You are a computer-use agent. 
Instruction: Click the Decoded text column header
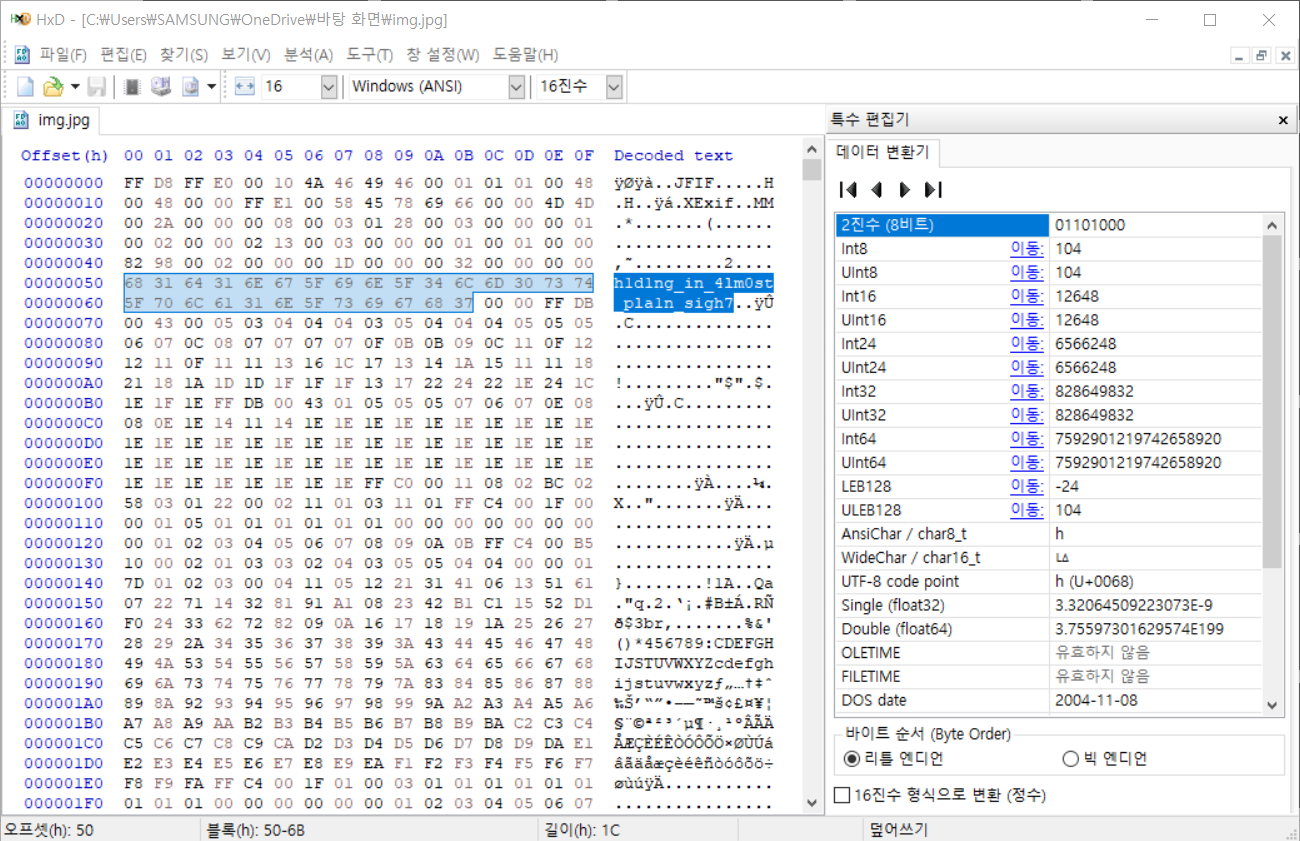[674, 156]
